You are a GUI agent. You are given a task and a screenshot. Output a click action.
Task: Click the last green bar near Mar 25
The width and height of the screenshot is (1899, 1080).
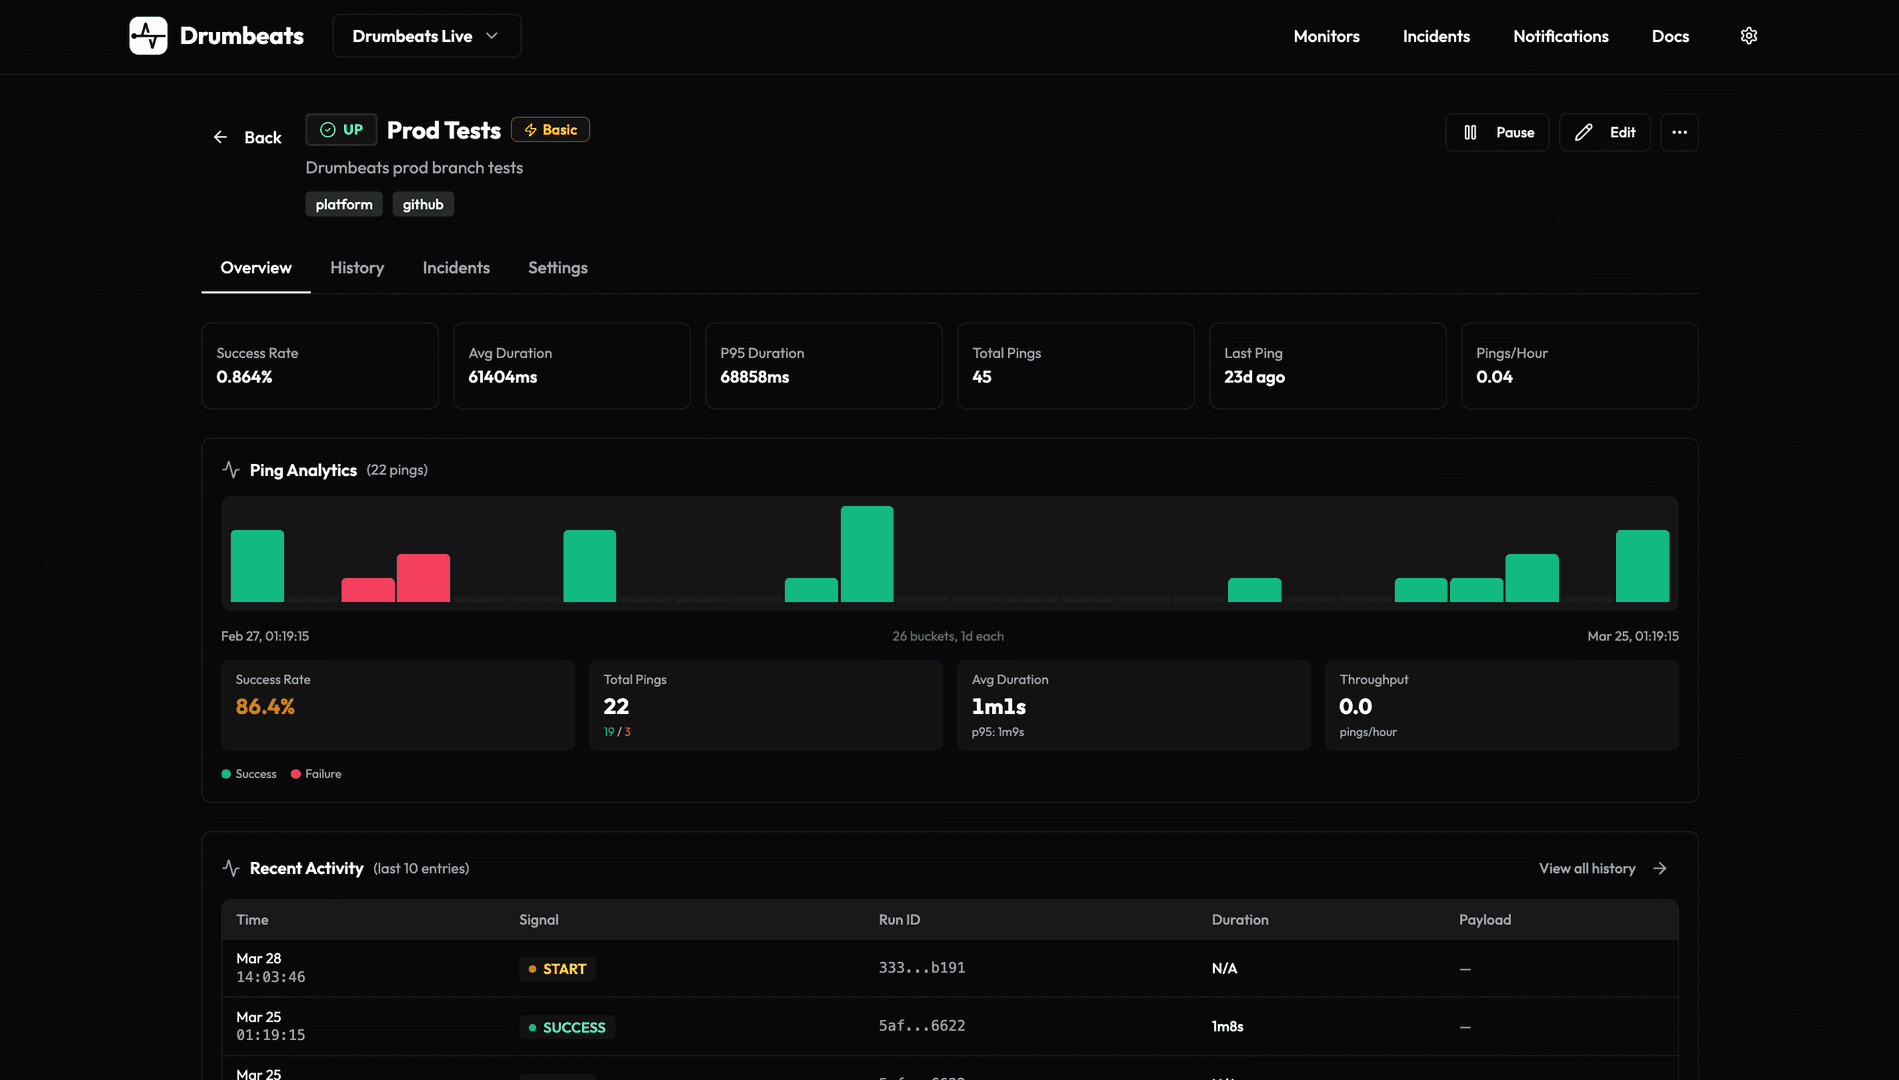point(1643,566)
